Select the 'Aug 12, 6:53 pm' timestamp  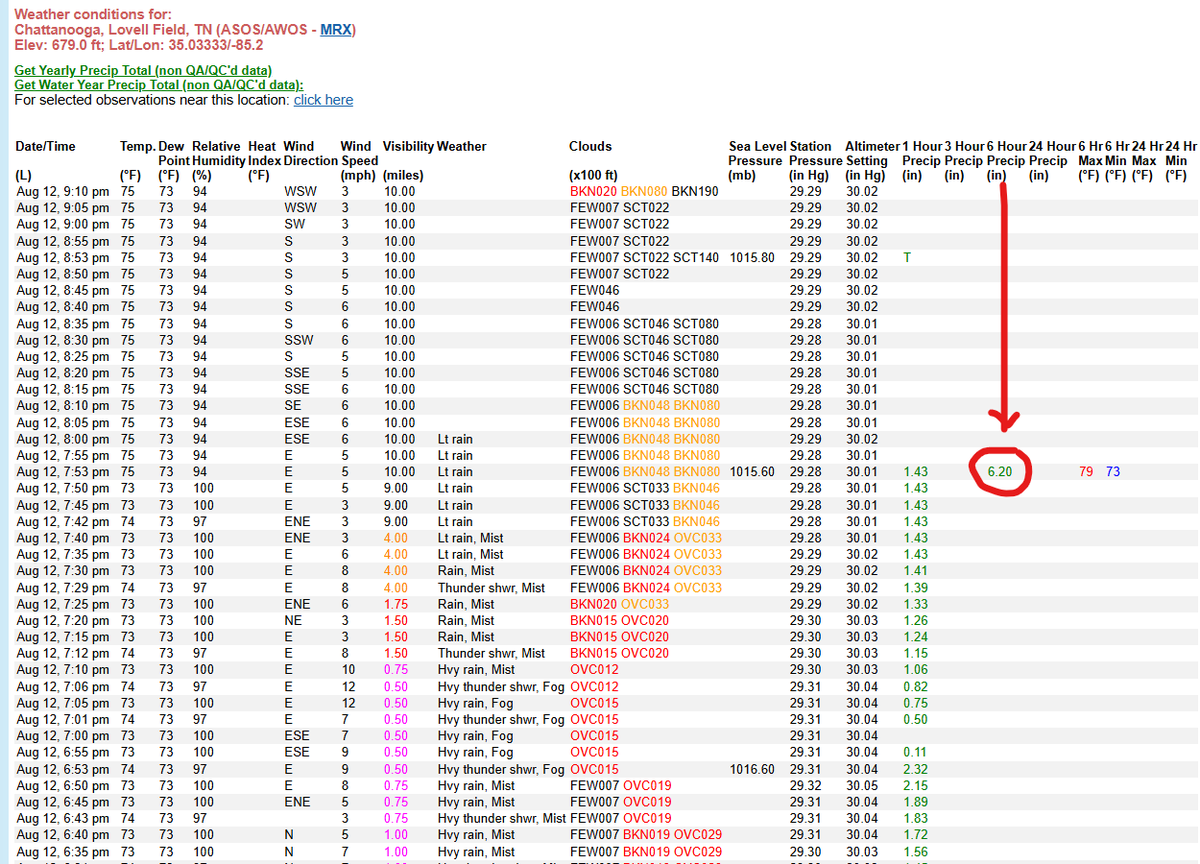tap(63, 768)
